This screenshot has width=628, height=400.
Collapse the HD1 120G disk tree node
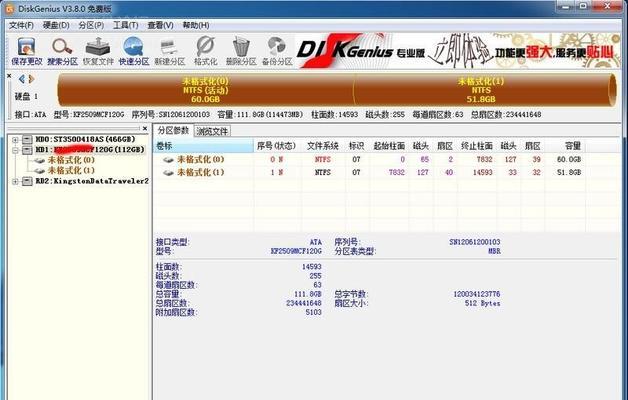point(15,150)
